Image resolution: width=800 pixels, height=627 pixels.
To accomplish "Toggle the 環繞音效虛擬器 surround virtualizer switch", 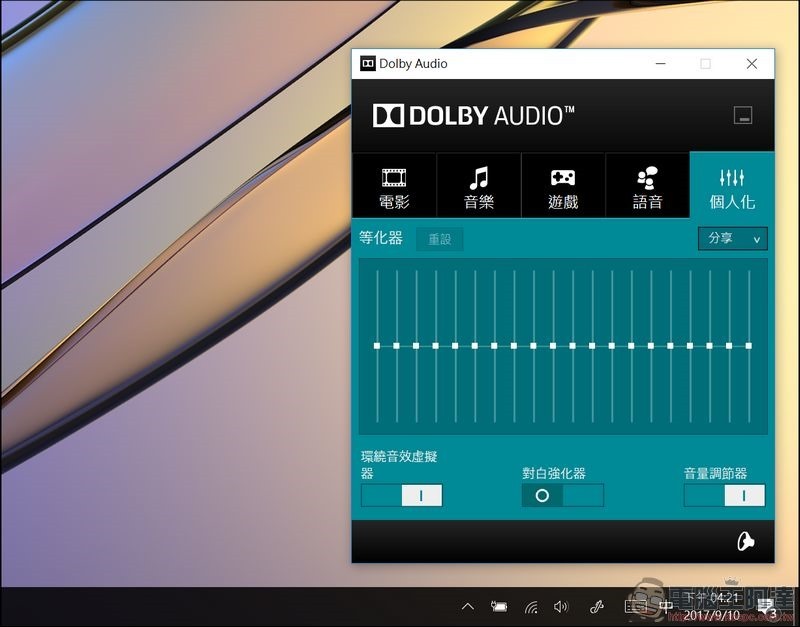I will coord(402,495).
